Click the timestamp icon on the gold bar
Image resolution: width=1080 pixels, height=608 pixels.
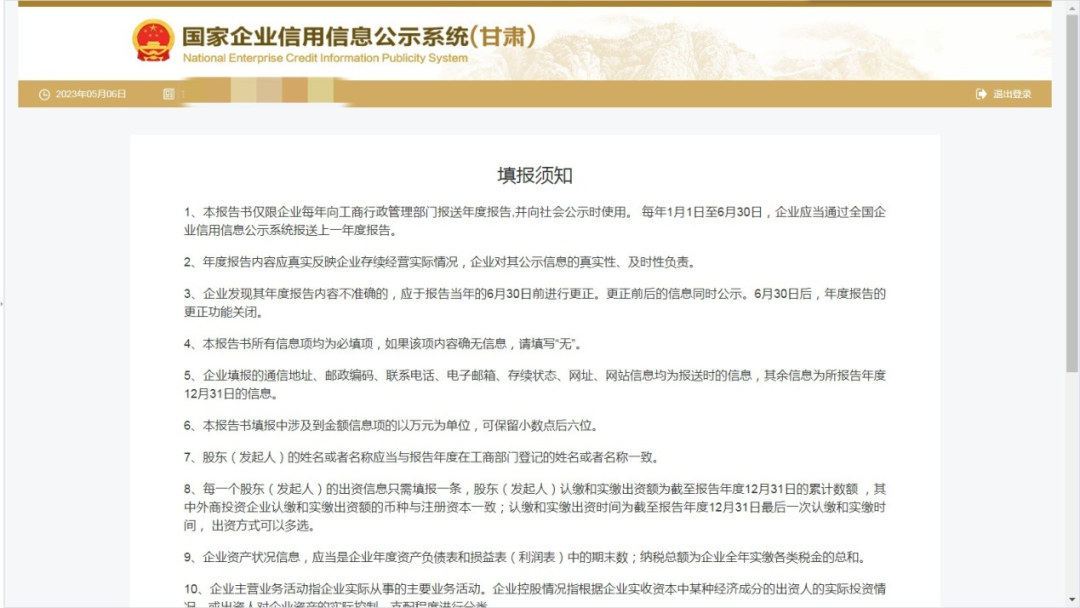click(x=42, y=95)
